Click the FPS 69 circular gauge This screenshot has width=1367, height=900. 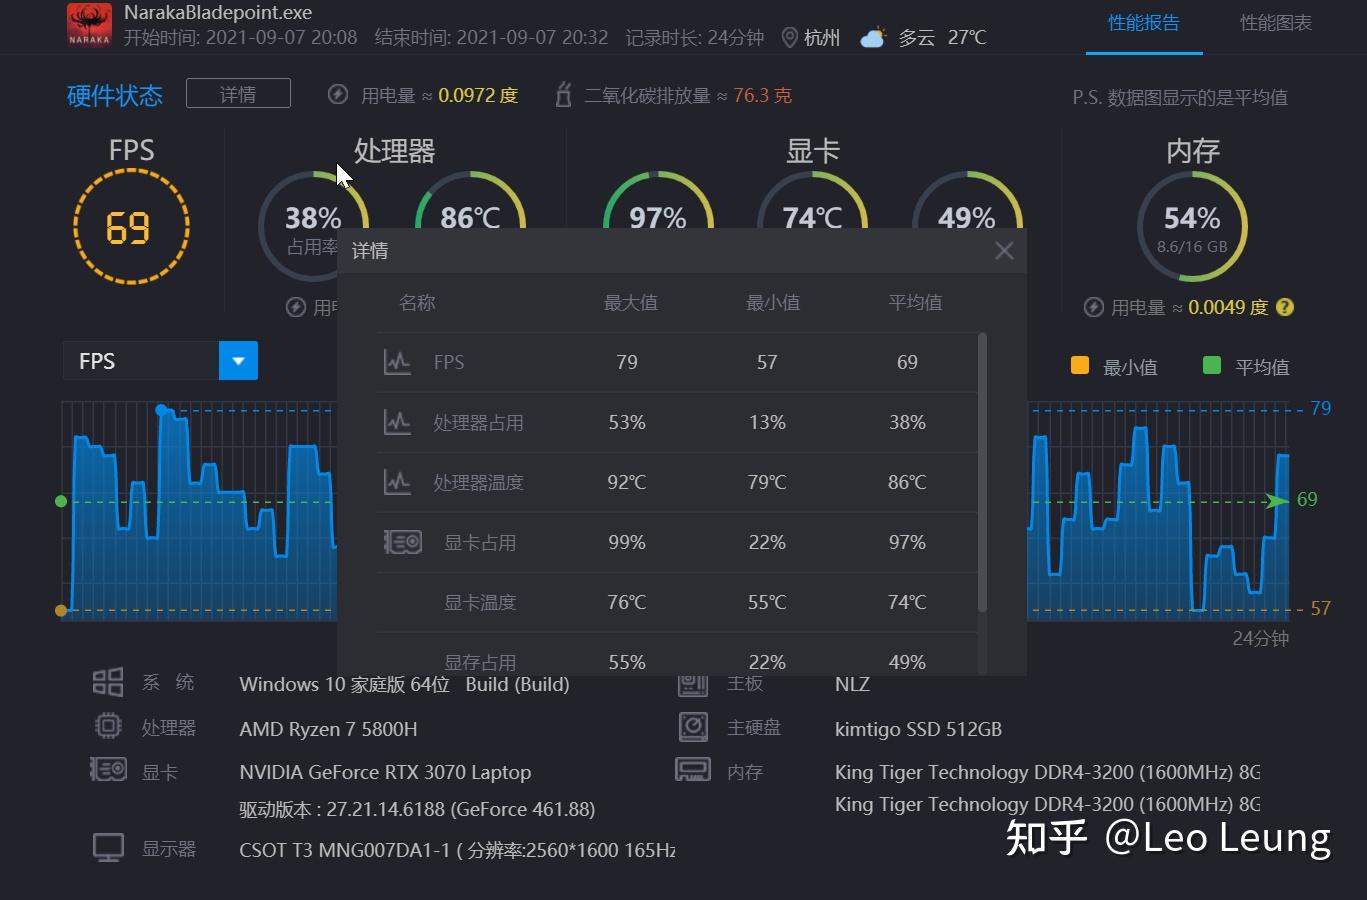click(131, 227)
